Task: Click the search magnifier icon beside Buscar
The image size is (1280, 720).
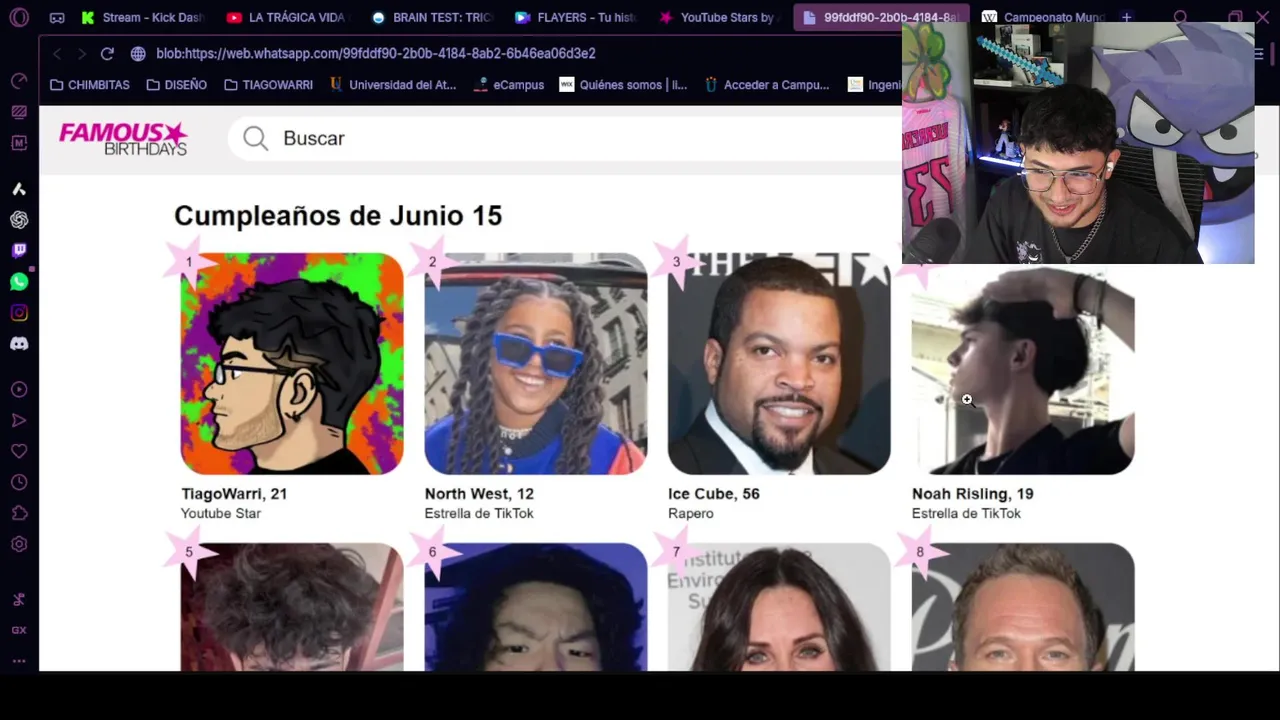Action: point(255,138)
